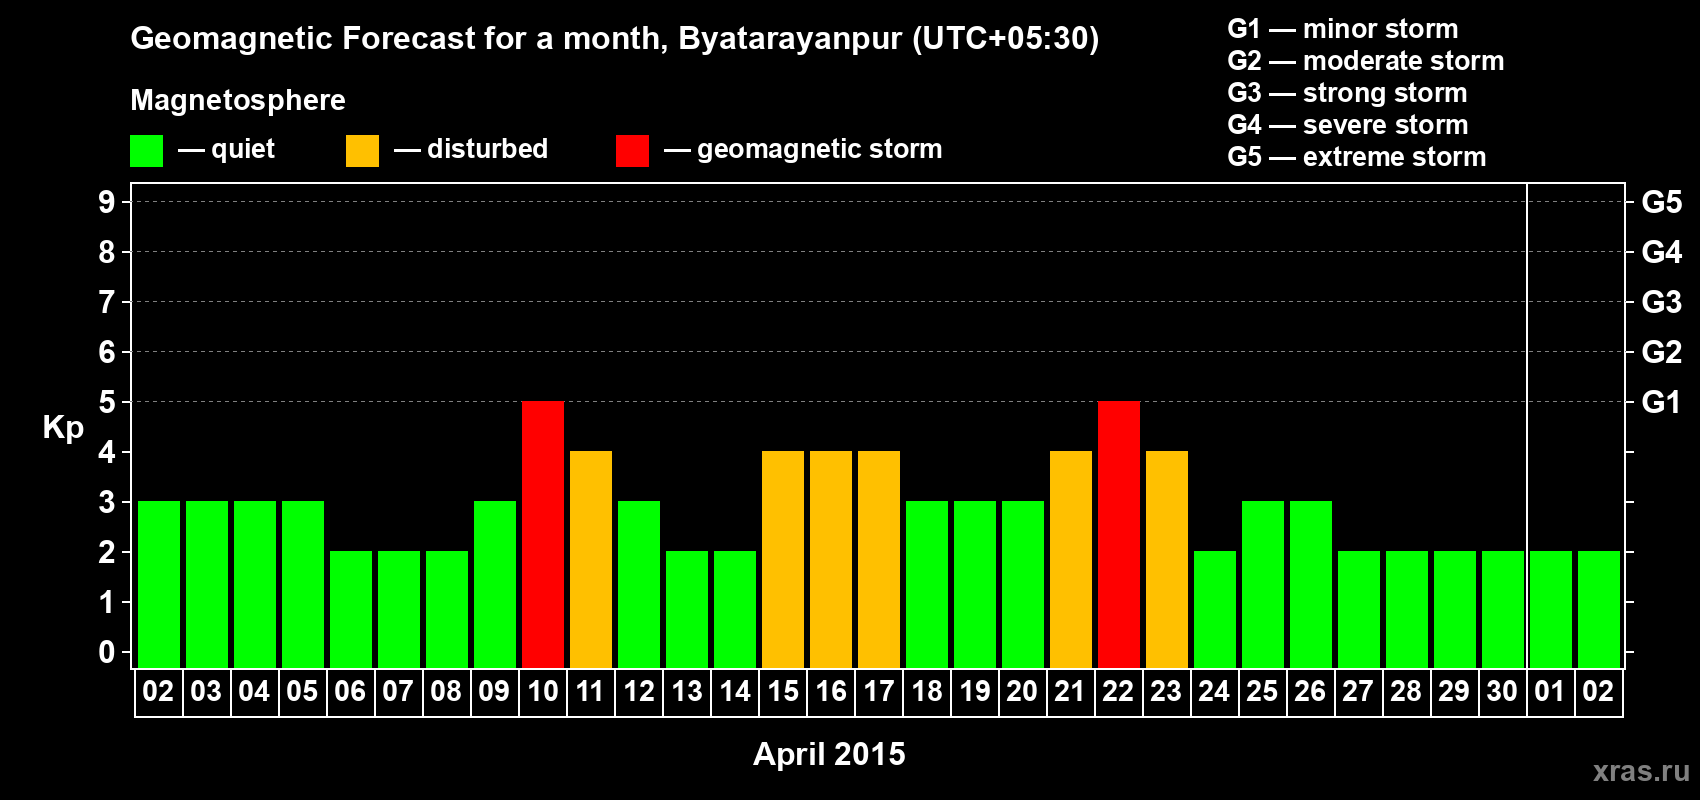This screenshot has width=1700, height=800.
Task: Click 'G3 — strong storm' legend text
Action: 1348,93
